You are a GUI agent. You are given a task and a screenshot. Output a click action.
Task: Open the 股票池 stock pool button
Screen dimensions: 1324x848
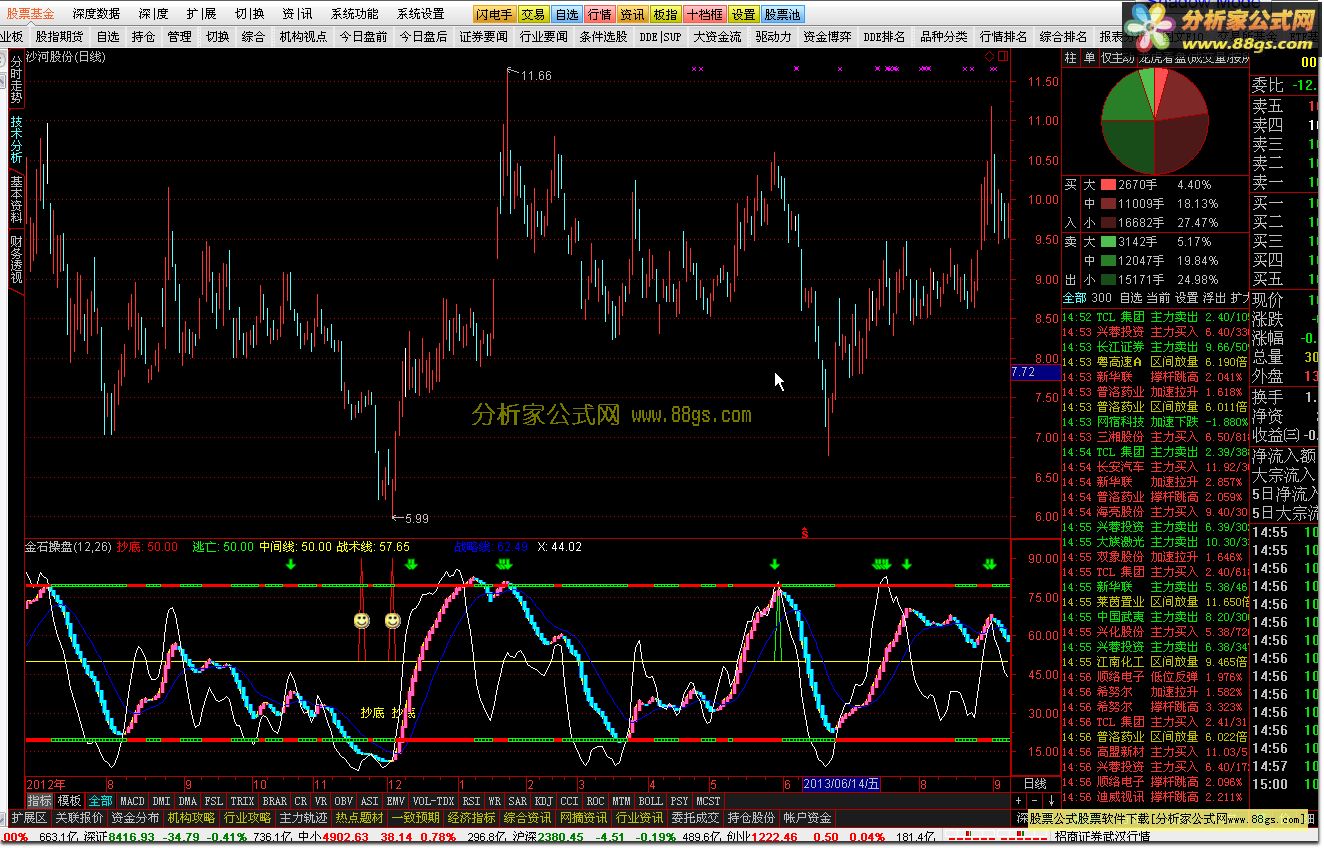(x=782, y=14)
